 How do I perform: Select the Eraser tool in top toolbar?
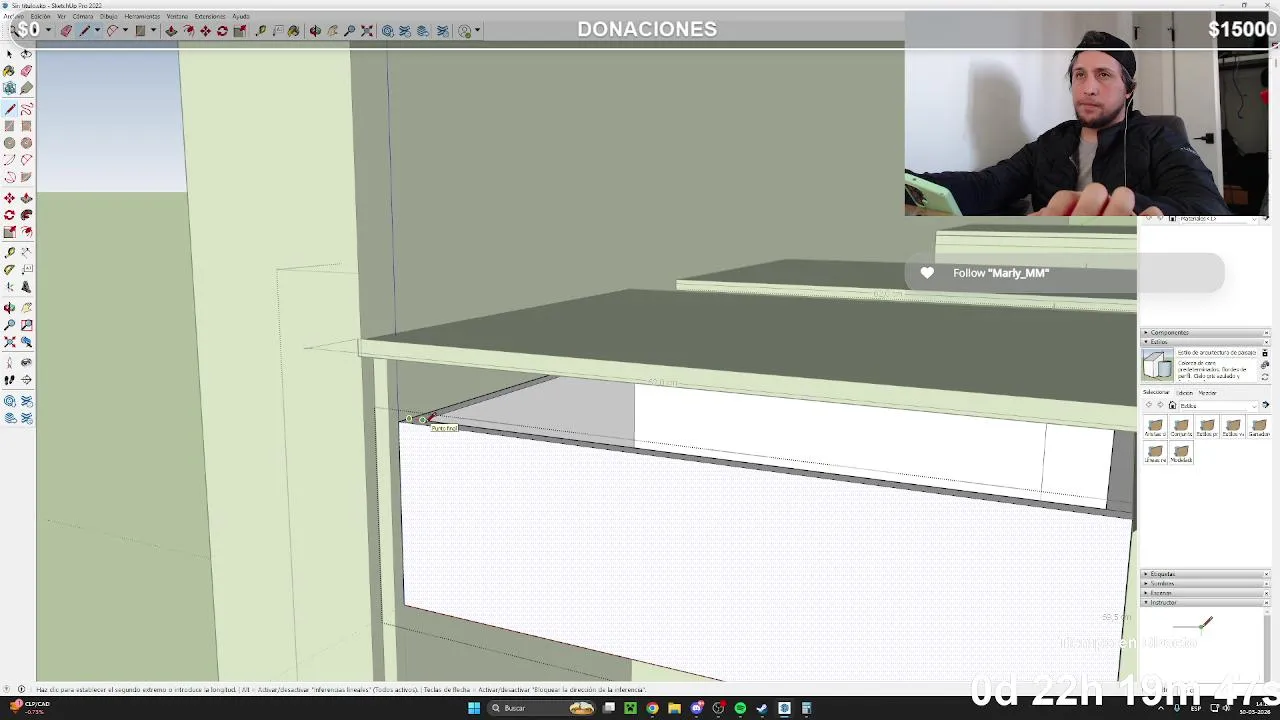(66, 31)
